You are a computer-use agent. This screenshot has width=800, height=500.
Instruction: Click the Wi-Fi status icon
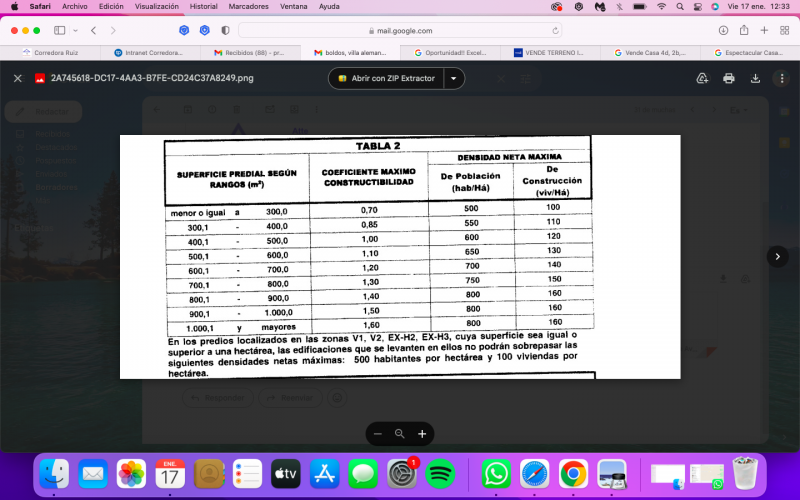click(661, 7)
